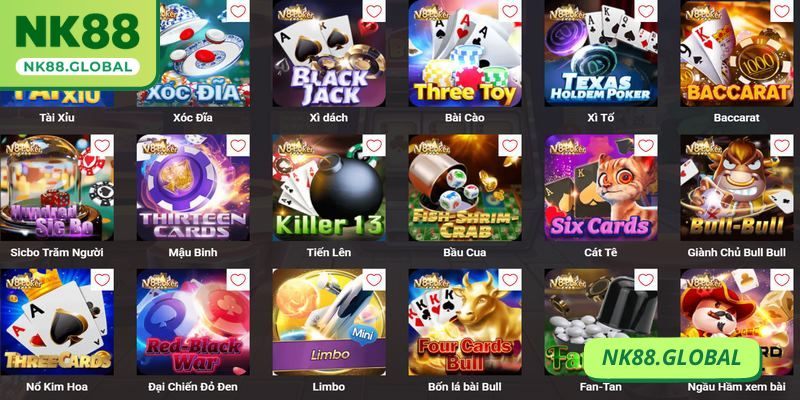The width and height of the screenshot is (800, 400).
Task: Toggle favorite heart on Thirteen Cards
Action: coord(238,145)
